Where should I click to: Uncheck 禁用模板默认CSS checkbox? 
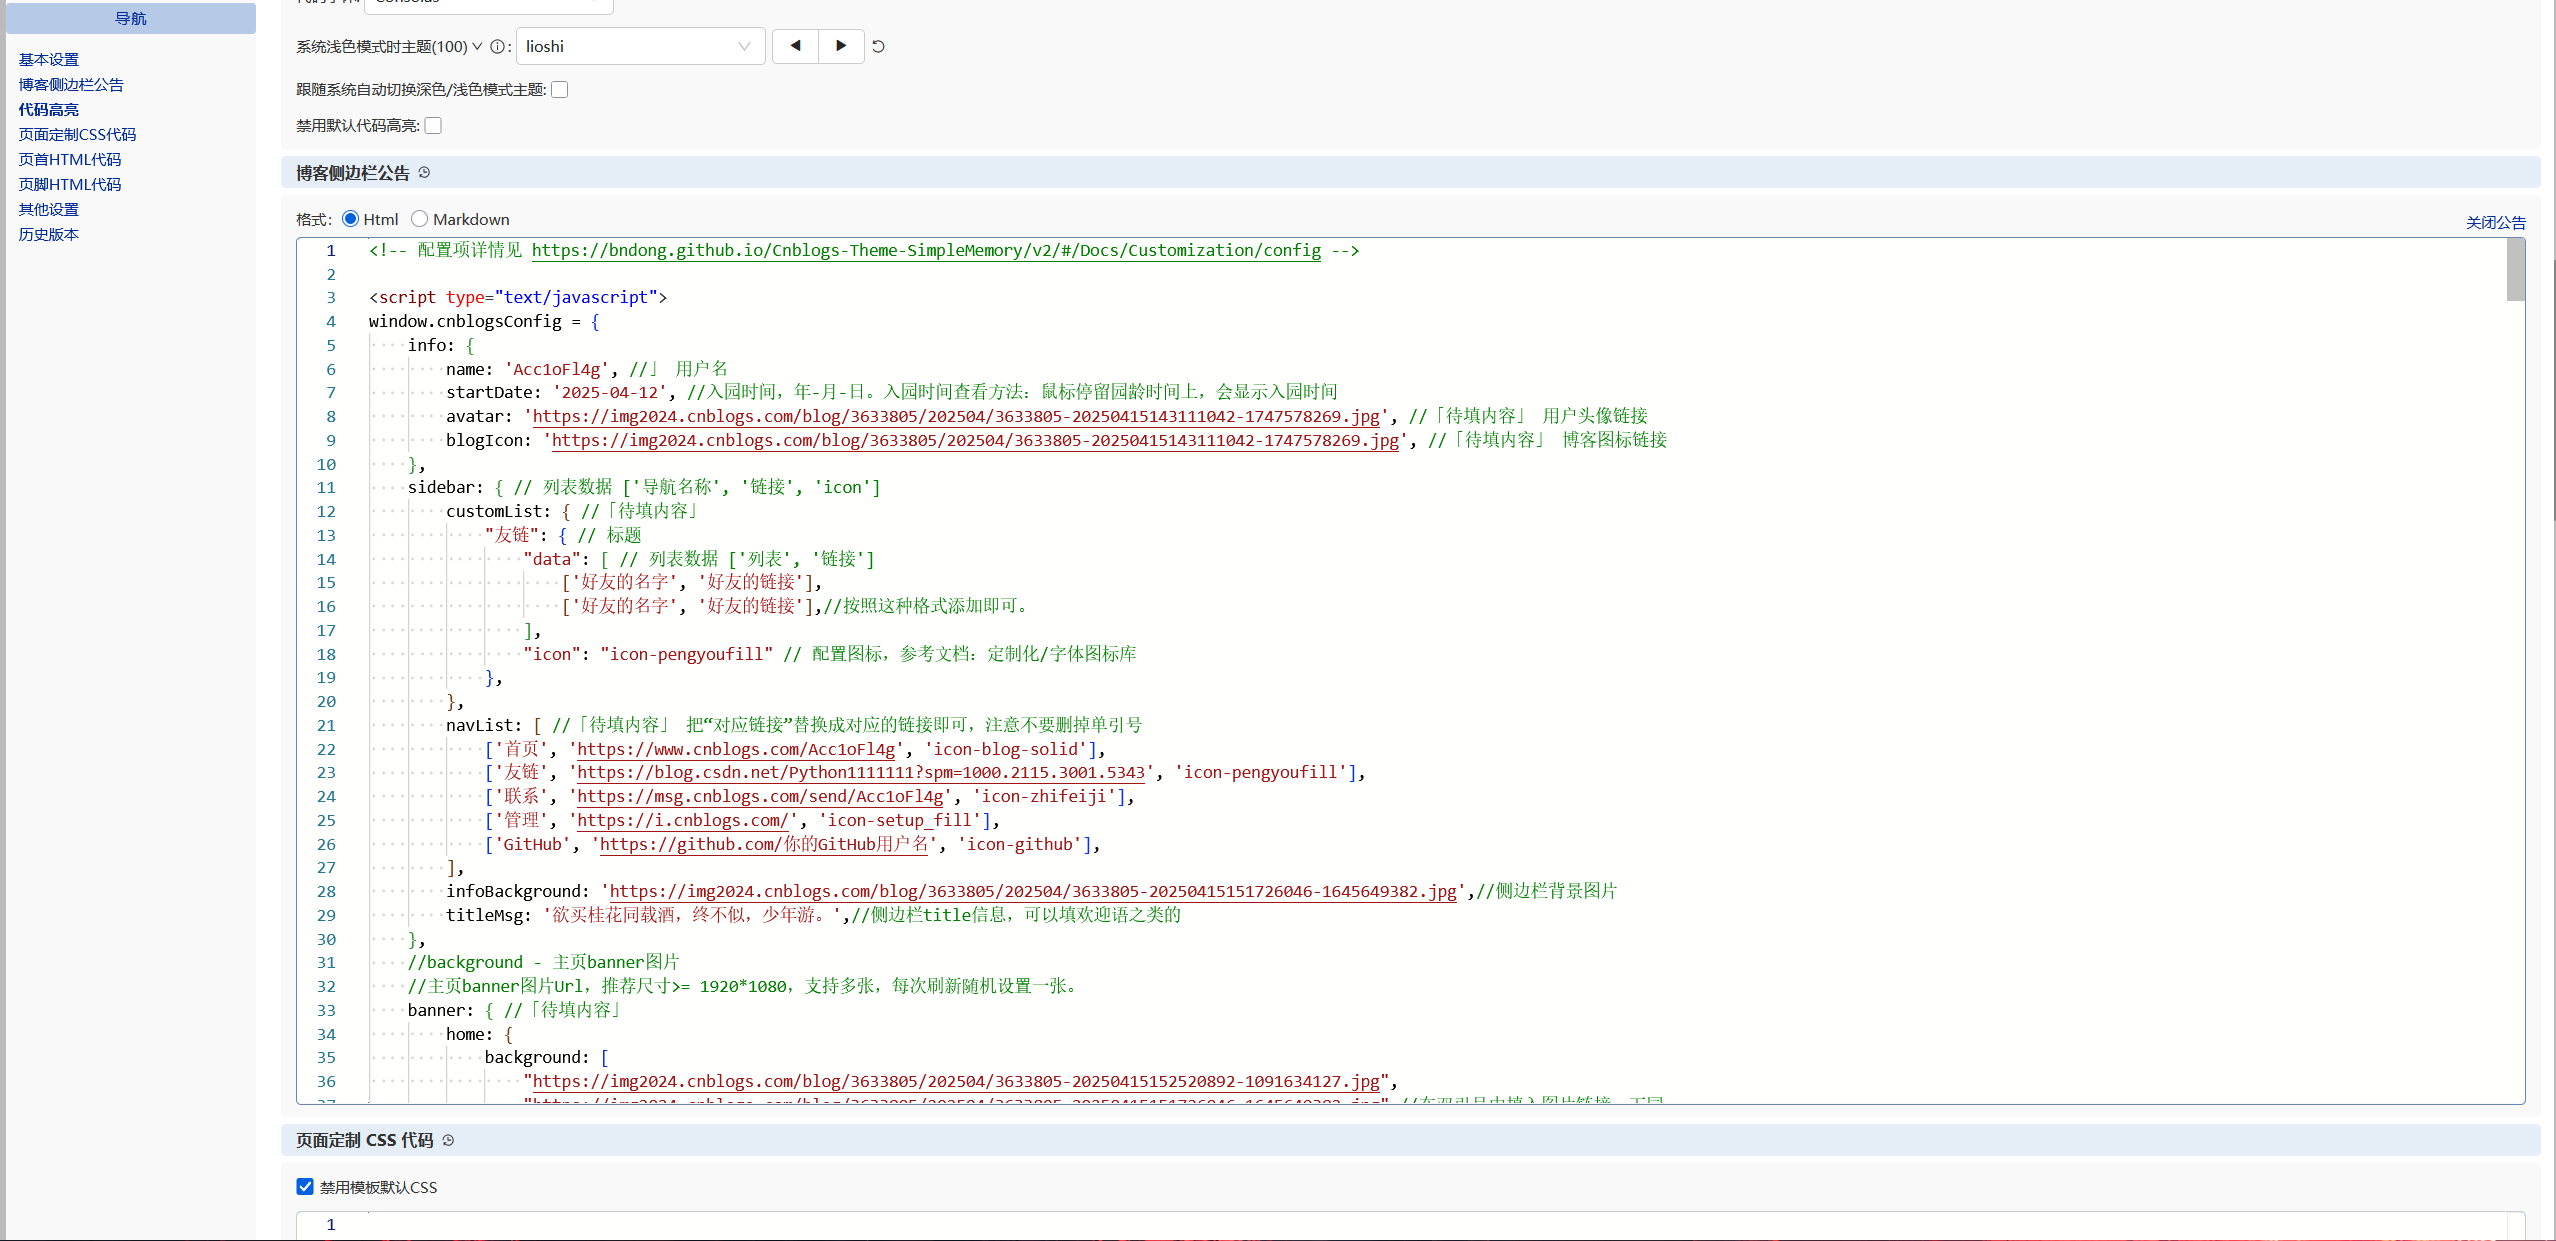click(305, 1187)
